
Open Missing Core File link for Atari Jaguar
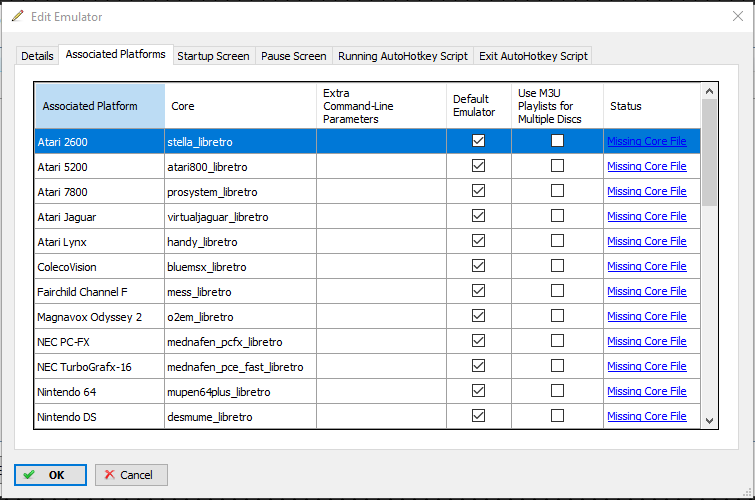[647, 216]
